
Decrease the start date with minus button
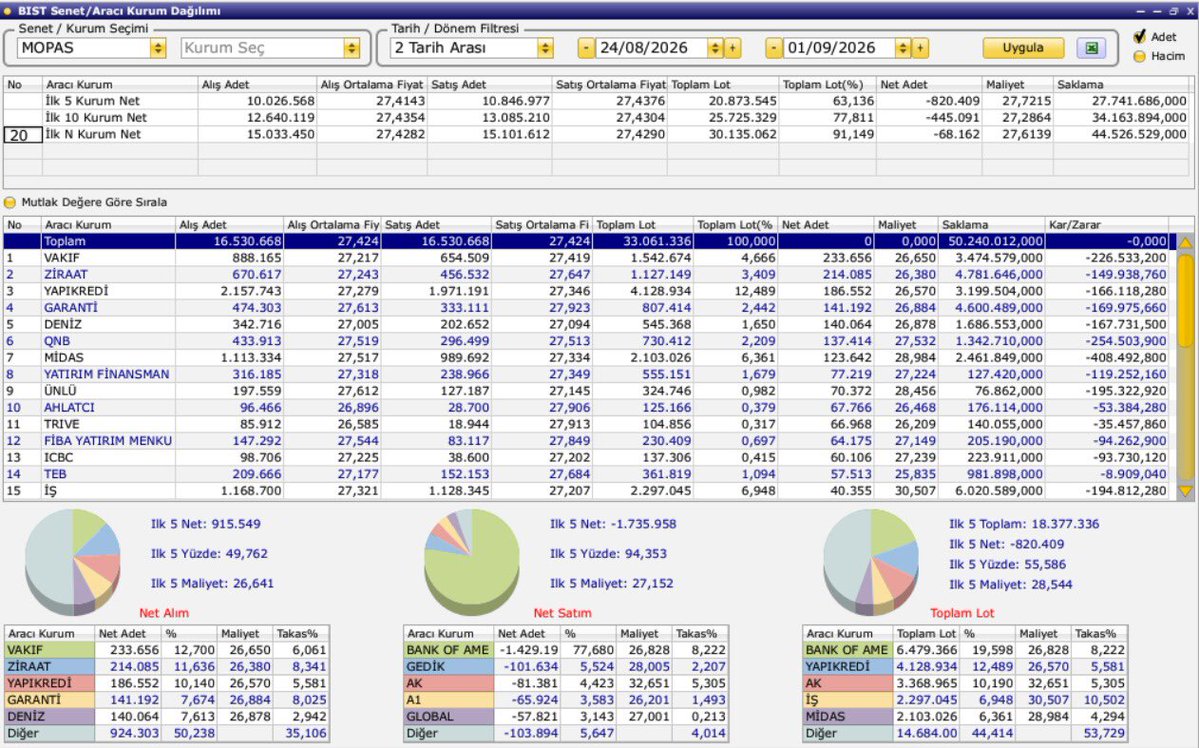pos(586,48)
